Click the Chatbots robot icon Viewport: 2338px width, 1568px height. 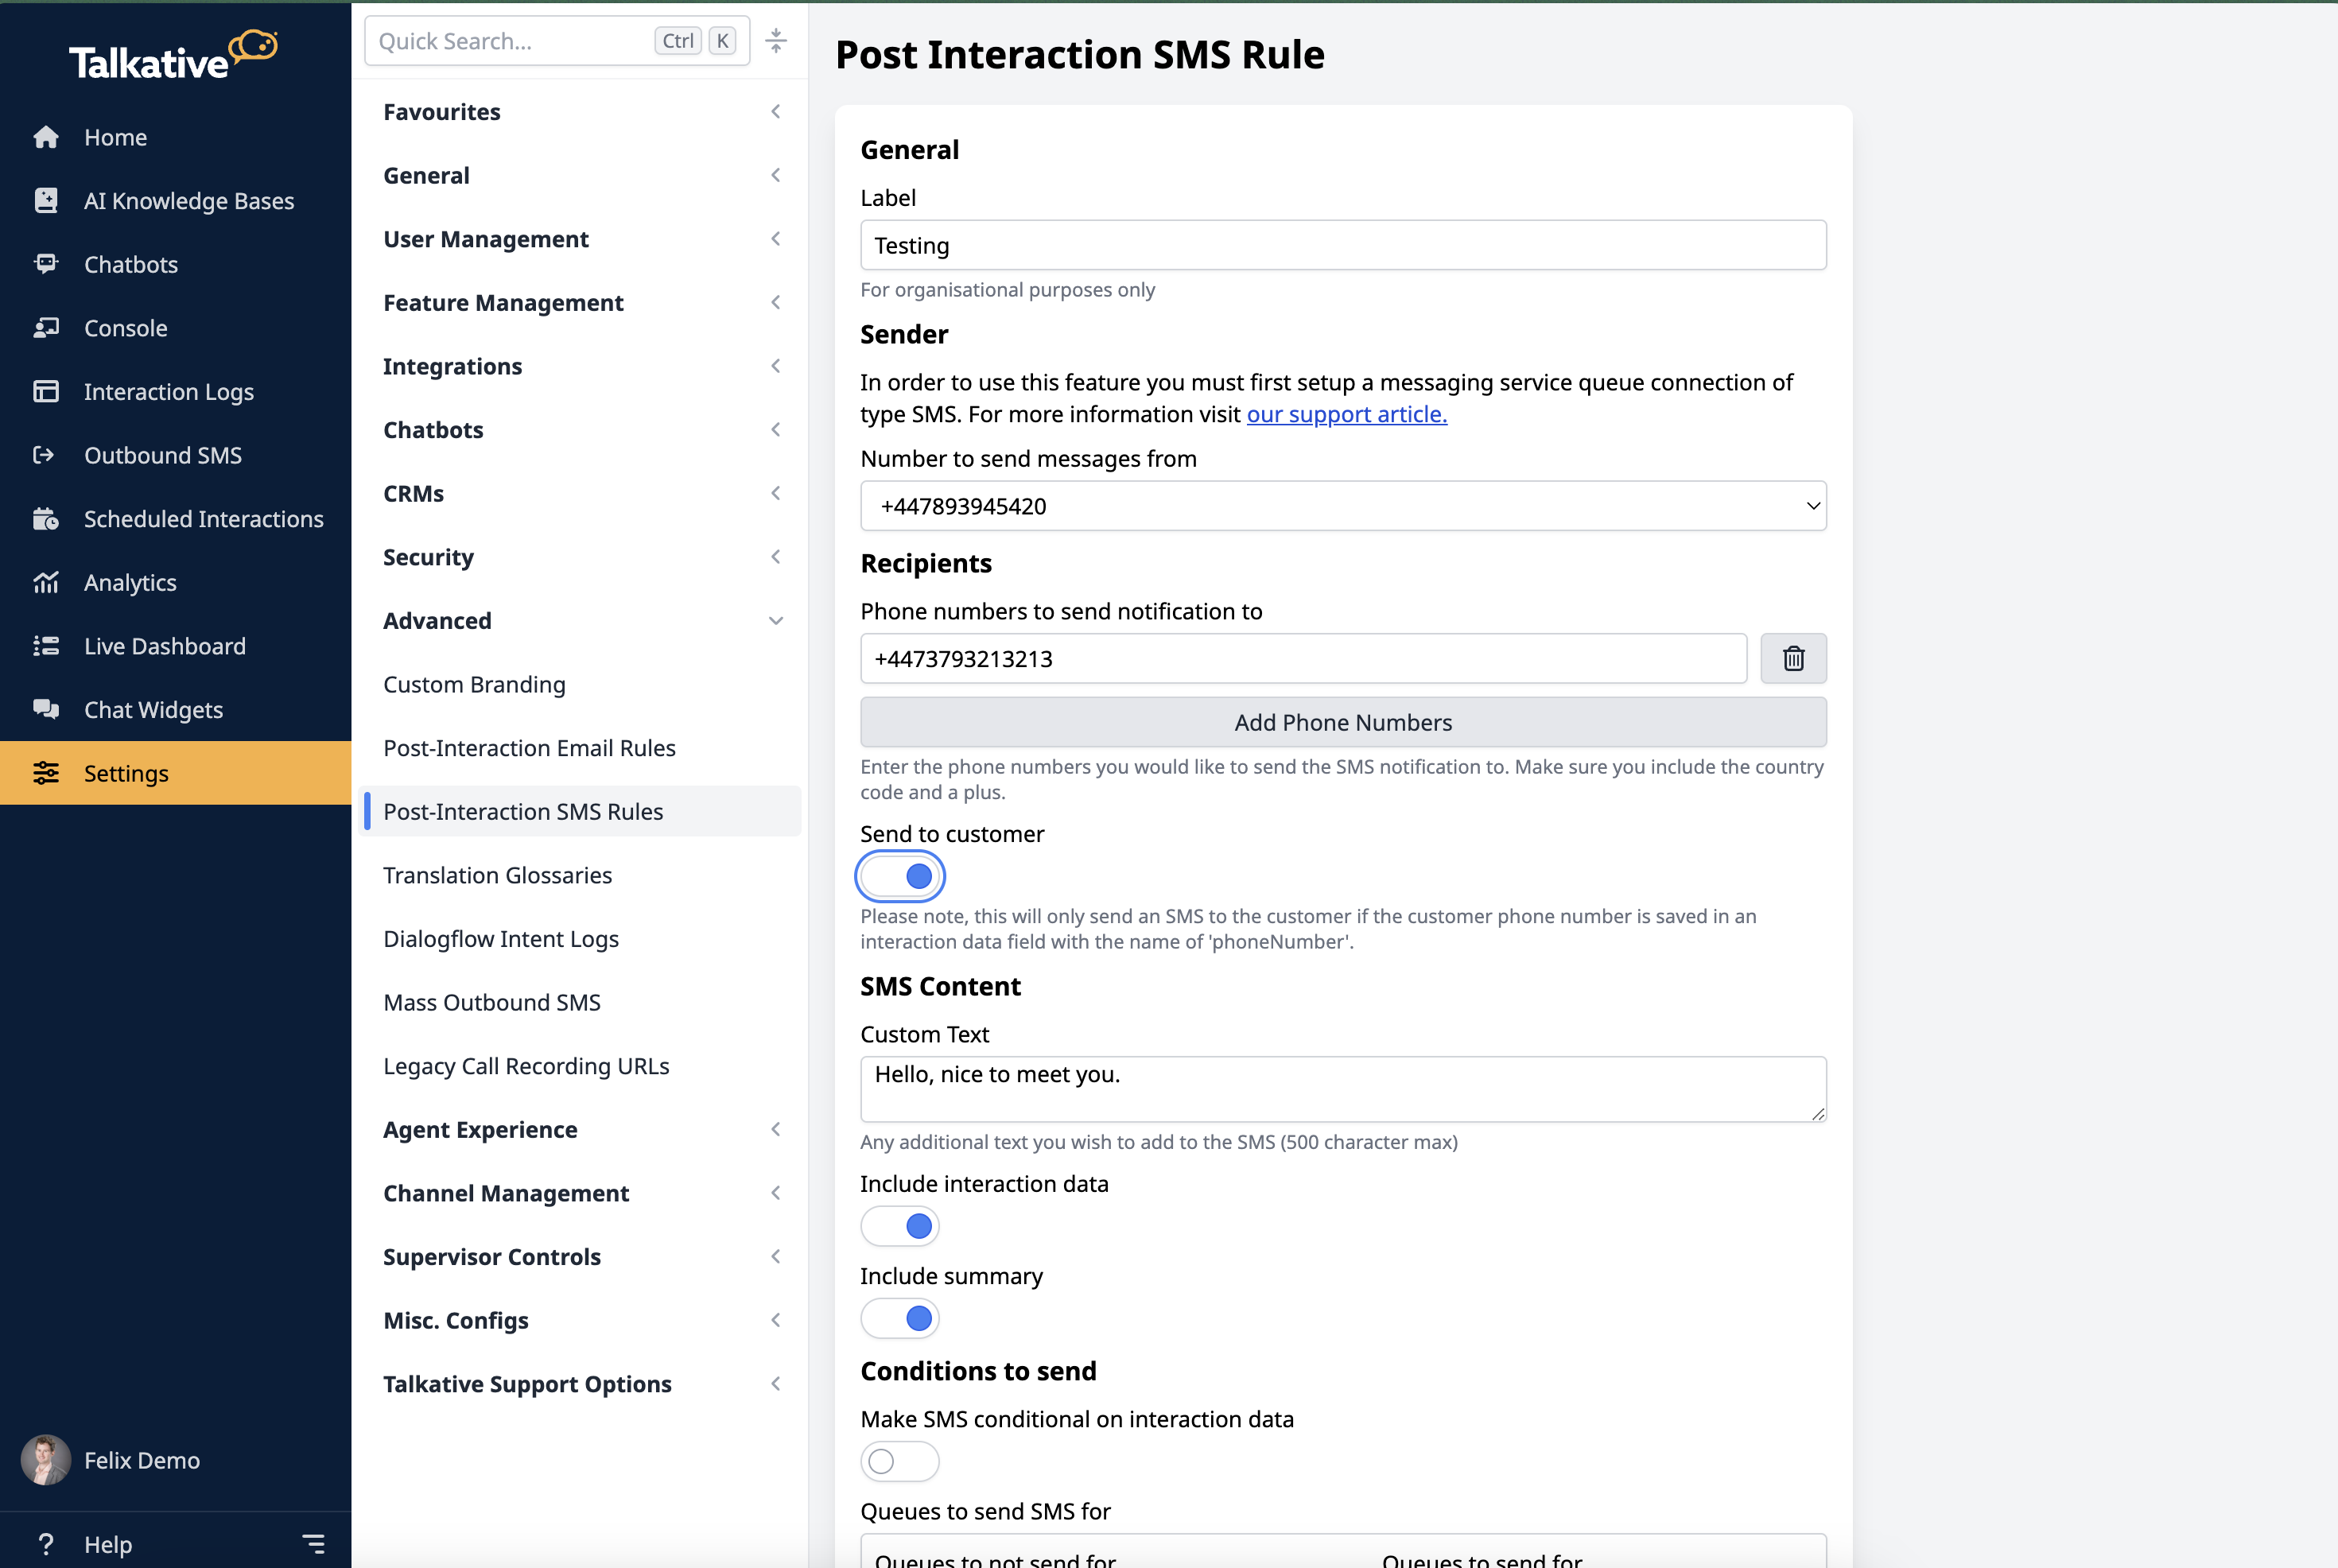click(46, 264)
